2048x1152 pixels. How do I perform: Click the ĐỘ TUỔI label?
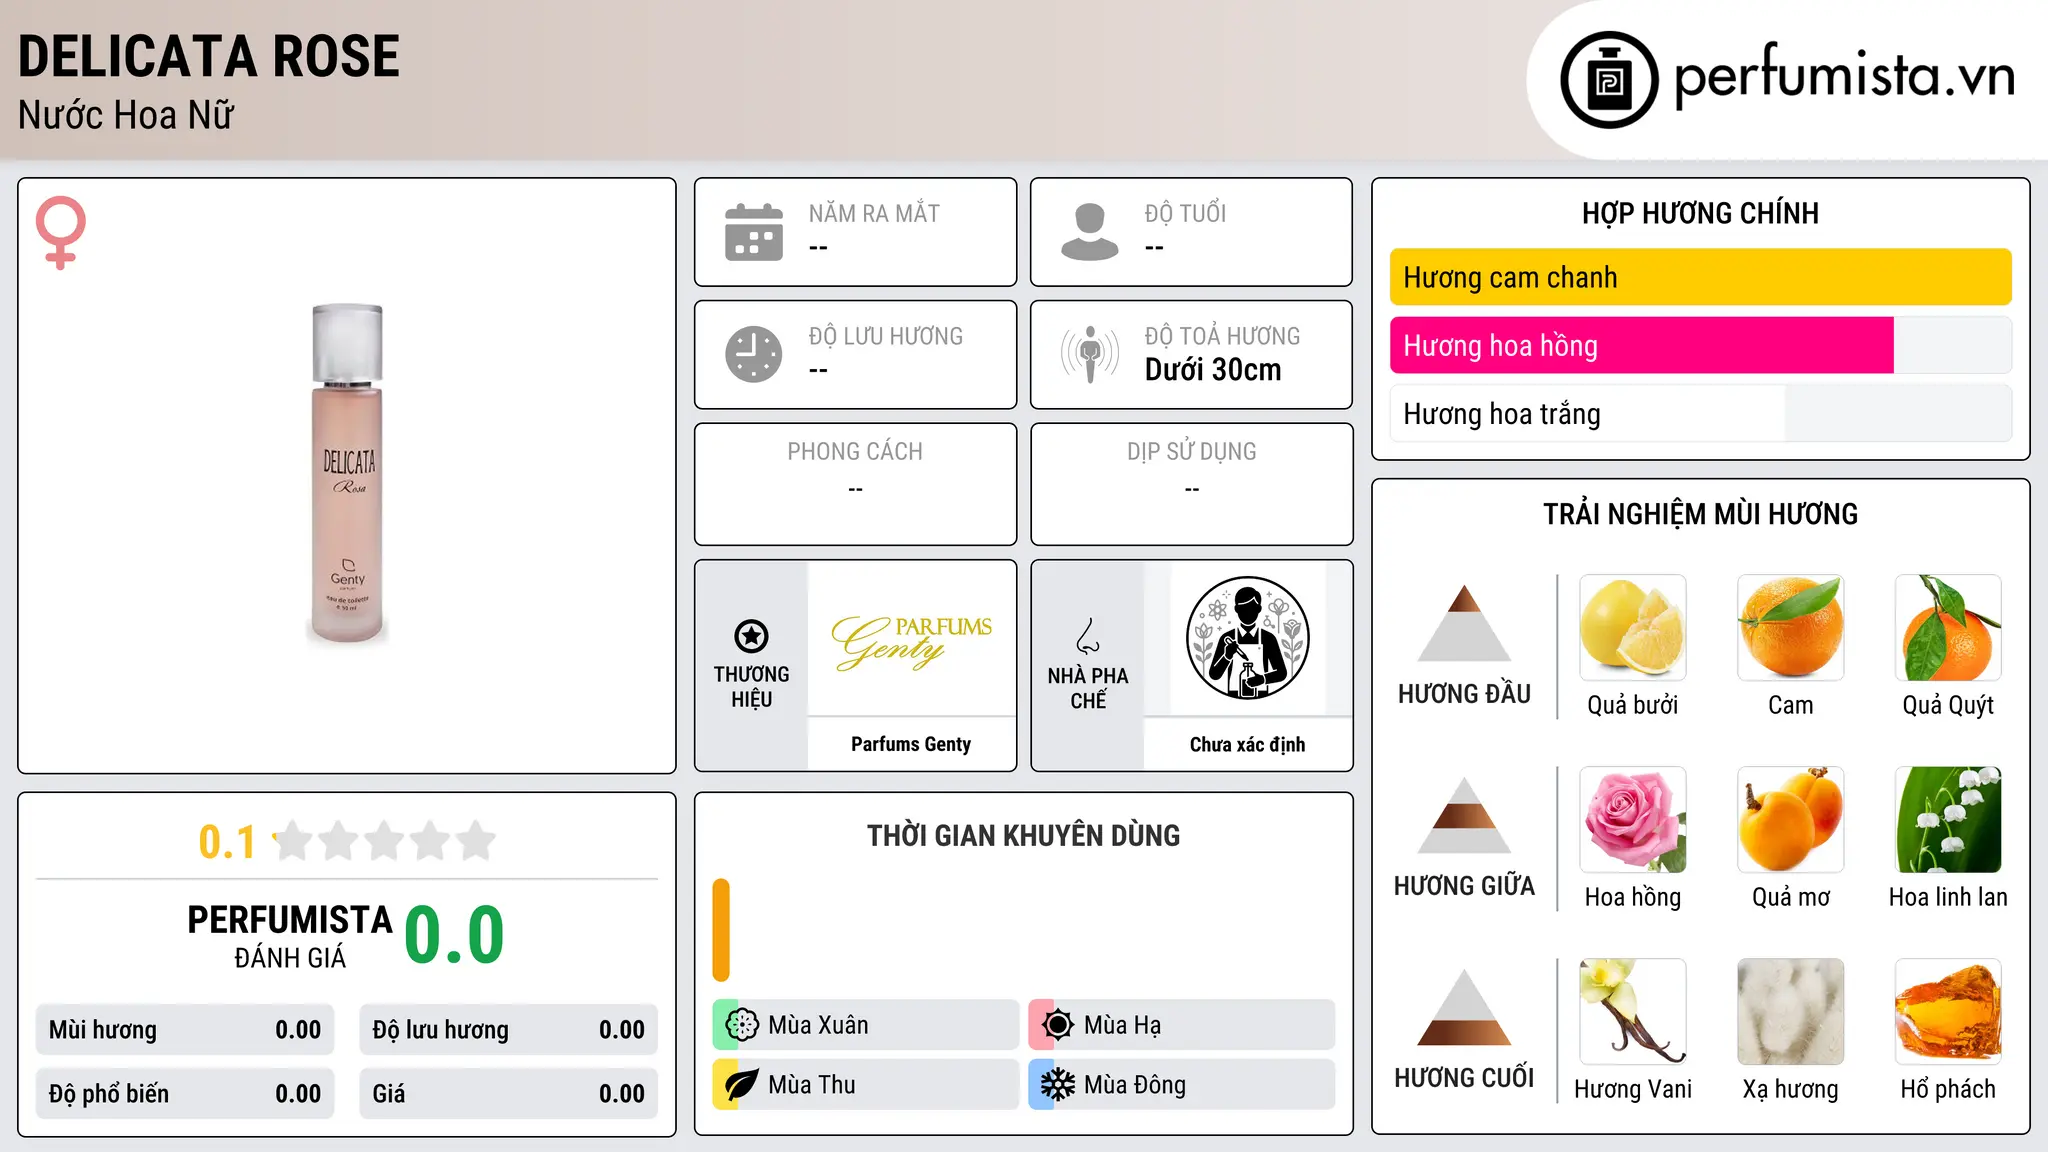pyautogui.click(x=1185, y=213)
